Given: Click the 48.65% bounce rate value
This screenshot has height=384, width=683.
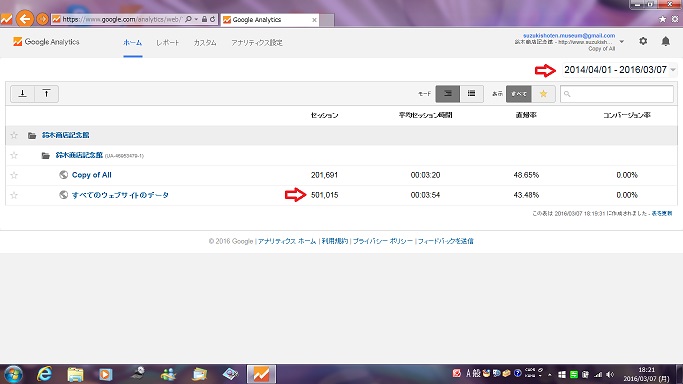Looking at the screenshot, I should coord(526,175).
